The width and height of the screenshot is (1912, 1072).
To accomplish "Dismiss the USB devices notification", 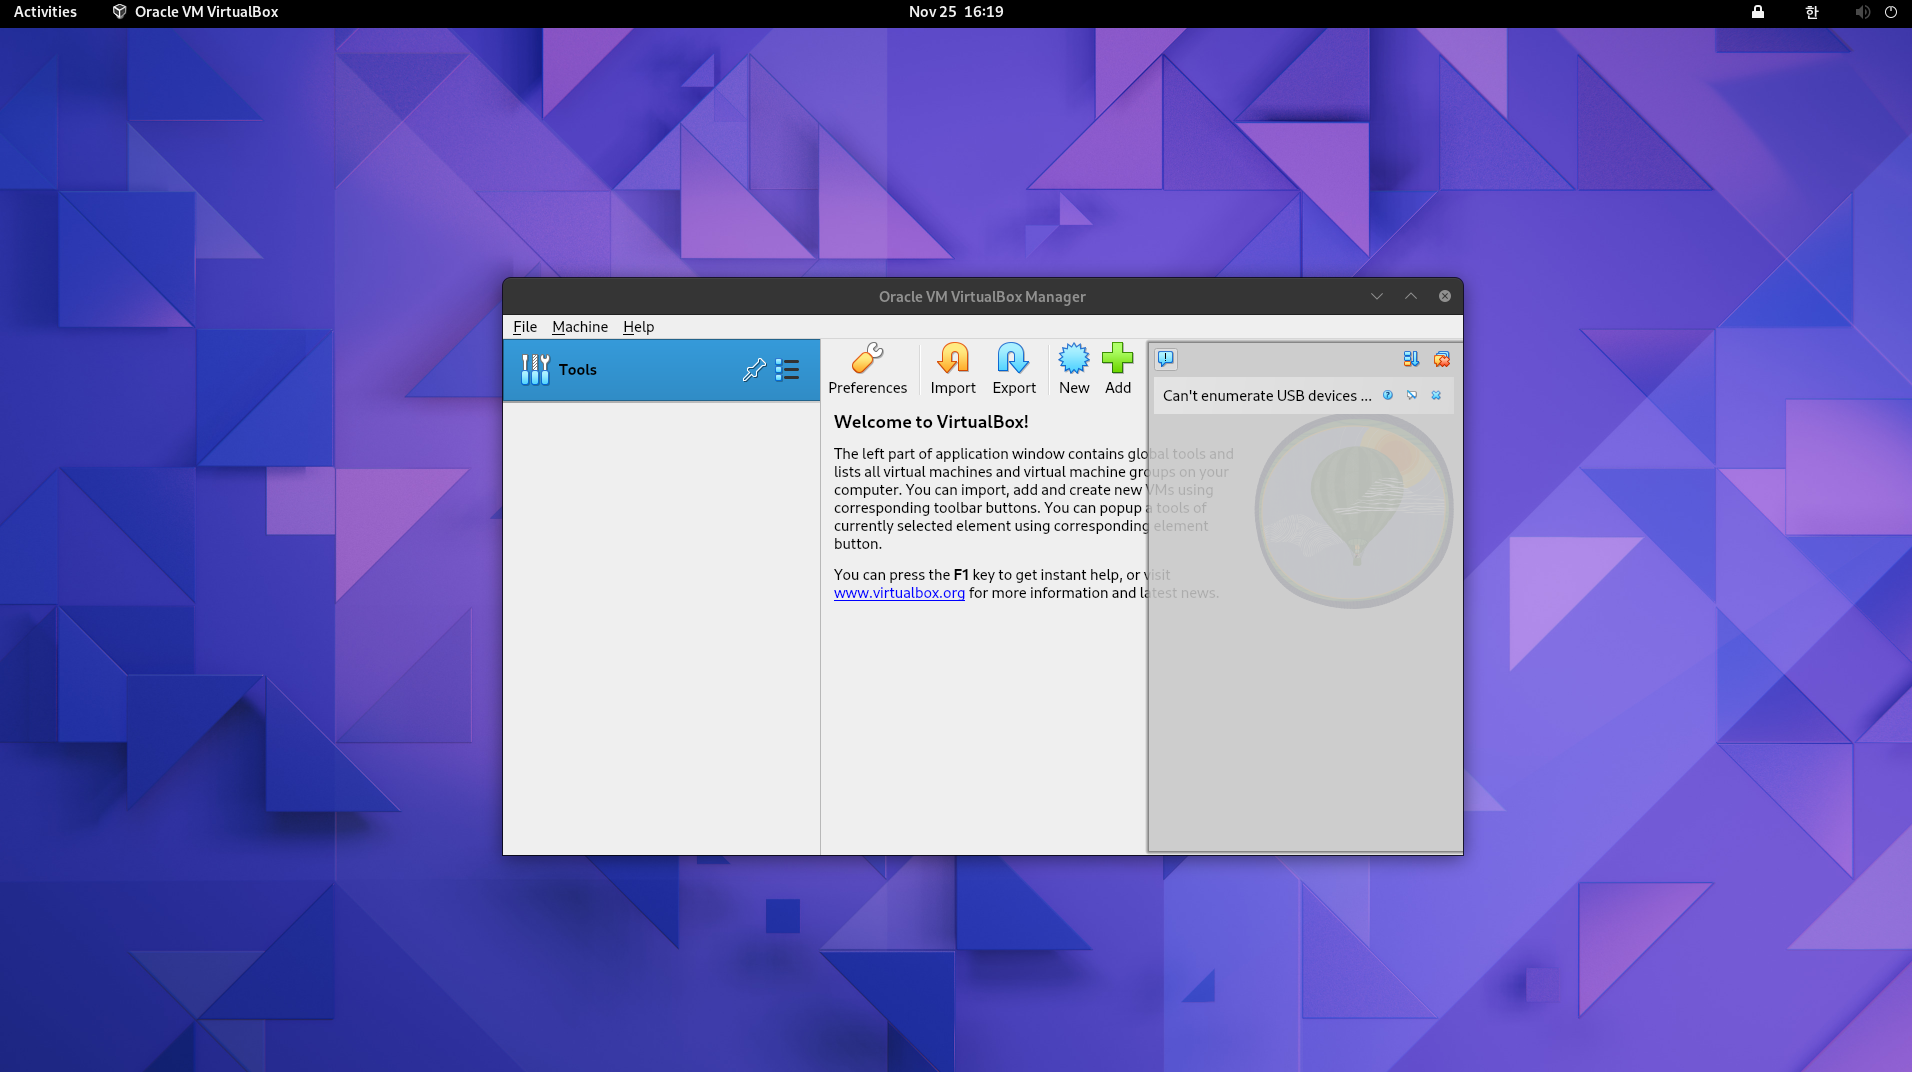I will click(x=1436, y=395).
